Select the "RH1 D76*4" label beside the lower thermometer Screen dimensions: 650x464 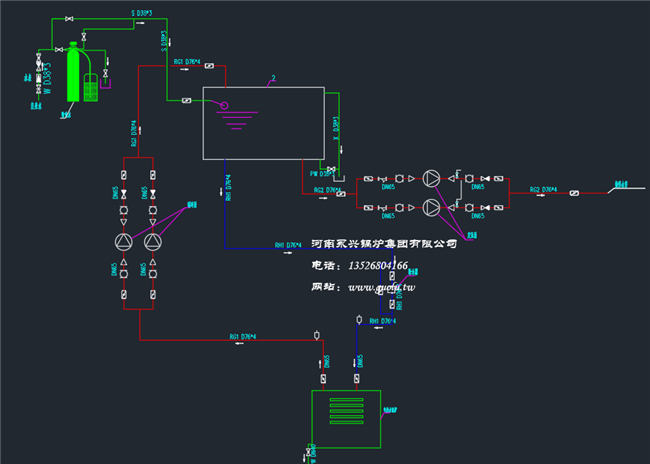tap(383, 321)
